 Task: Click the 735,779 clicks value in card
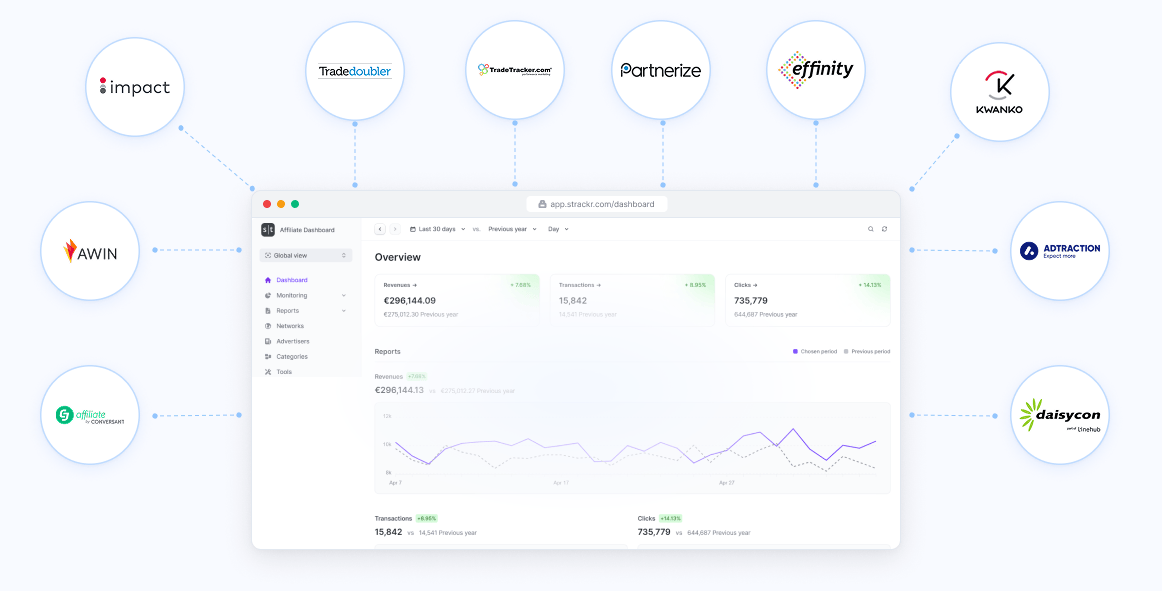[x=751, y=300]
